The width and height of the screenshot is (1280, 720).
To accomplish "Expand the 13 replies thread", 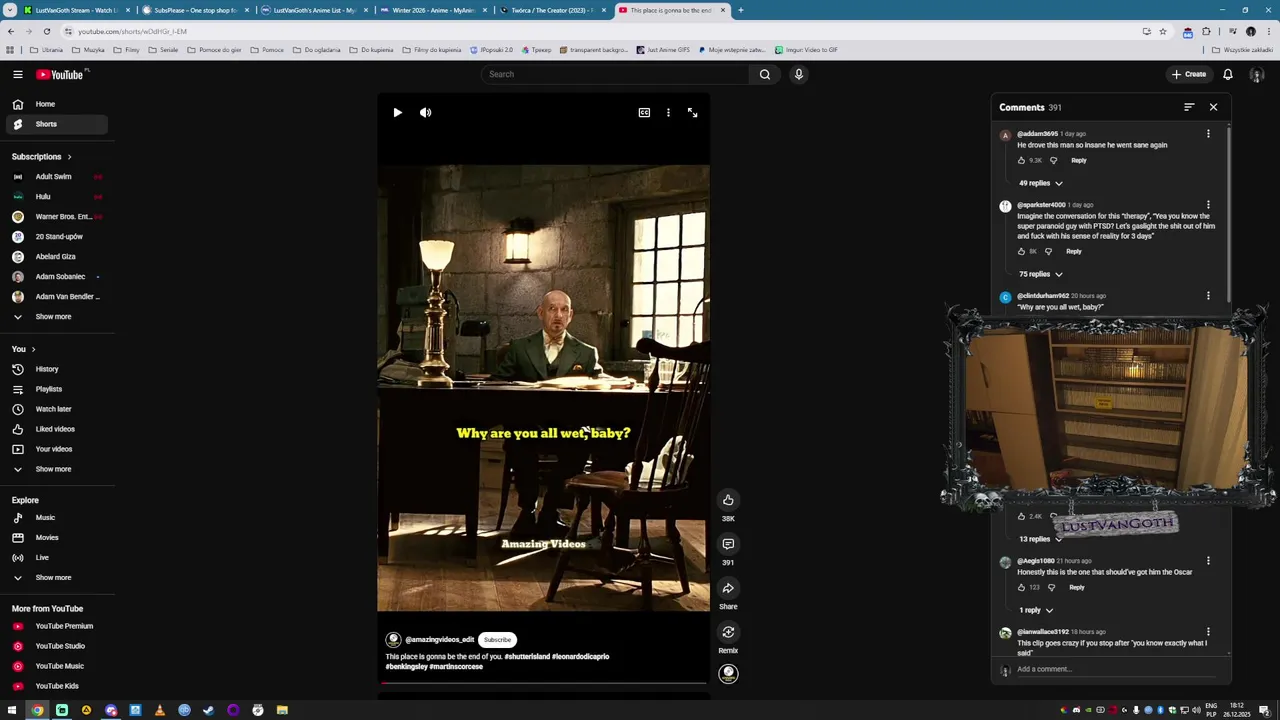I will coord(1040,539).
